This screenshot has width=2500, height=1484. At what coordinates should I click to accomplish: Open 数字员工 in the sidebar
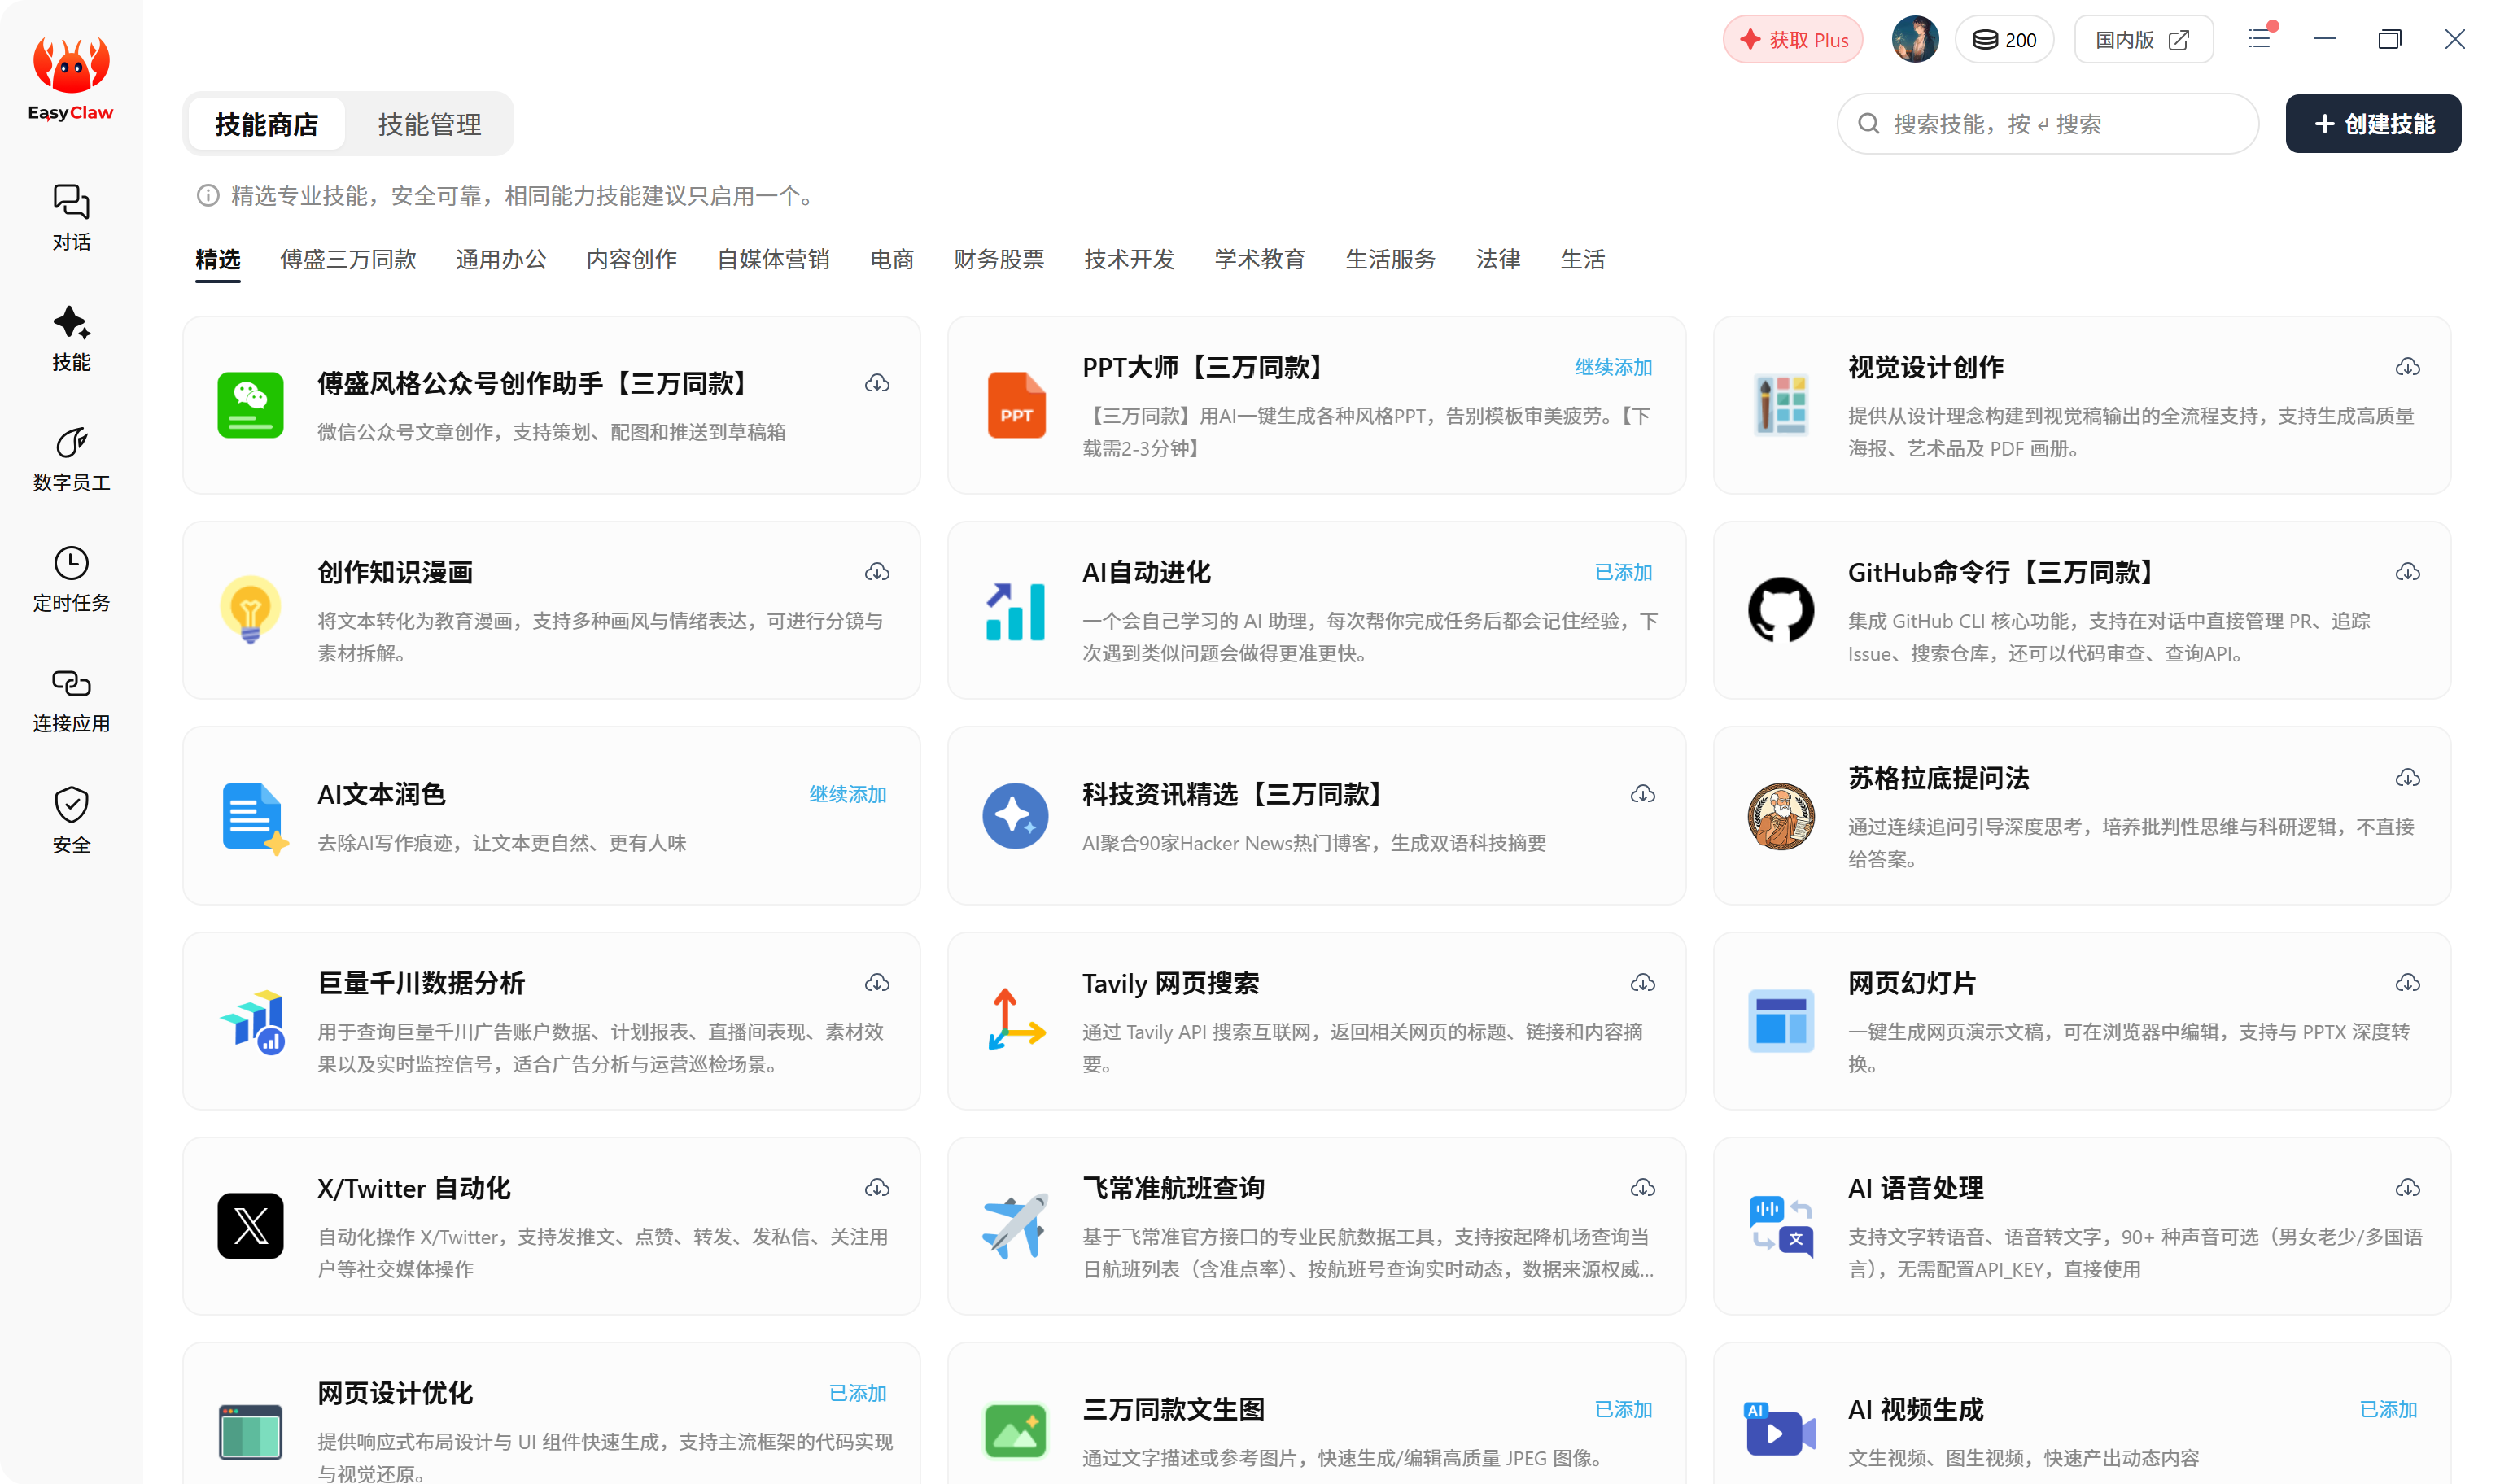point(71,459)
